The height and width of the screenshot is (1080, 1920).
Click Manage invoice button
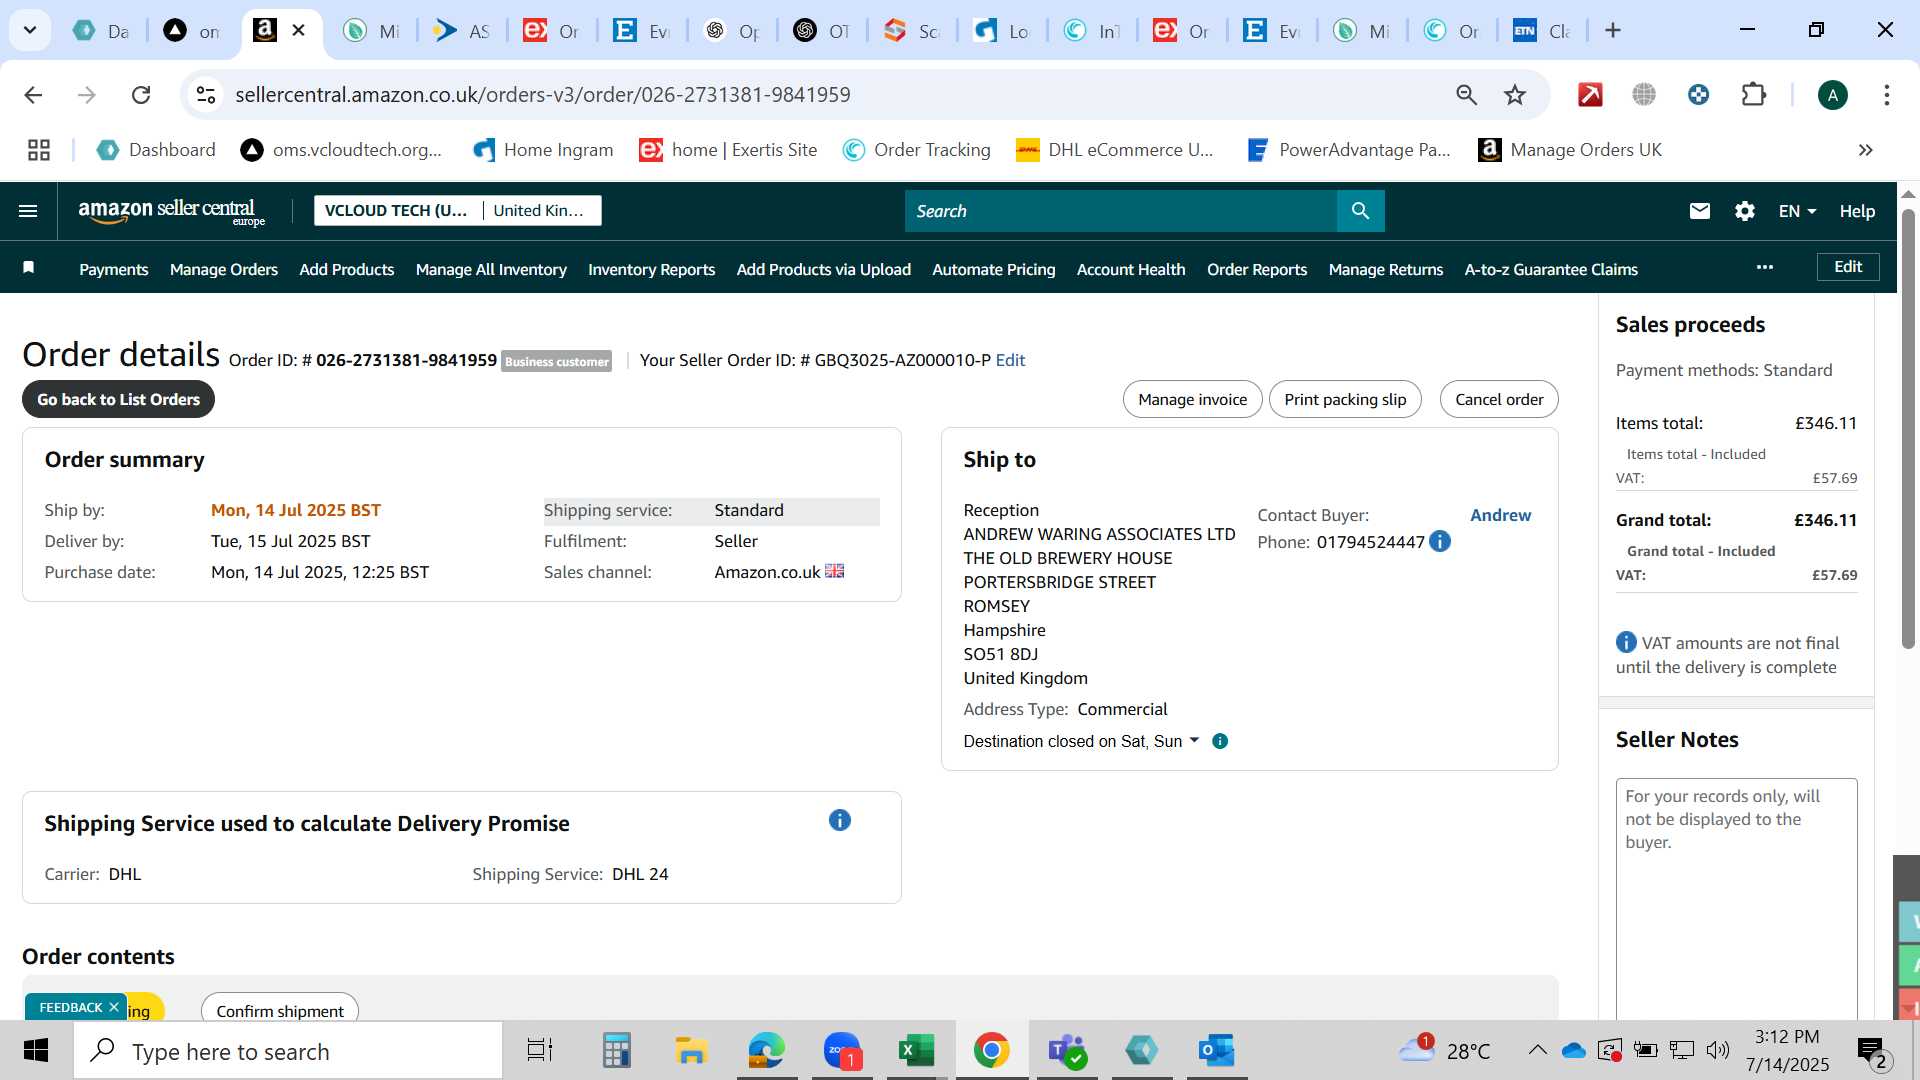tap(1192, 399)
